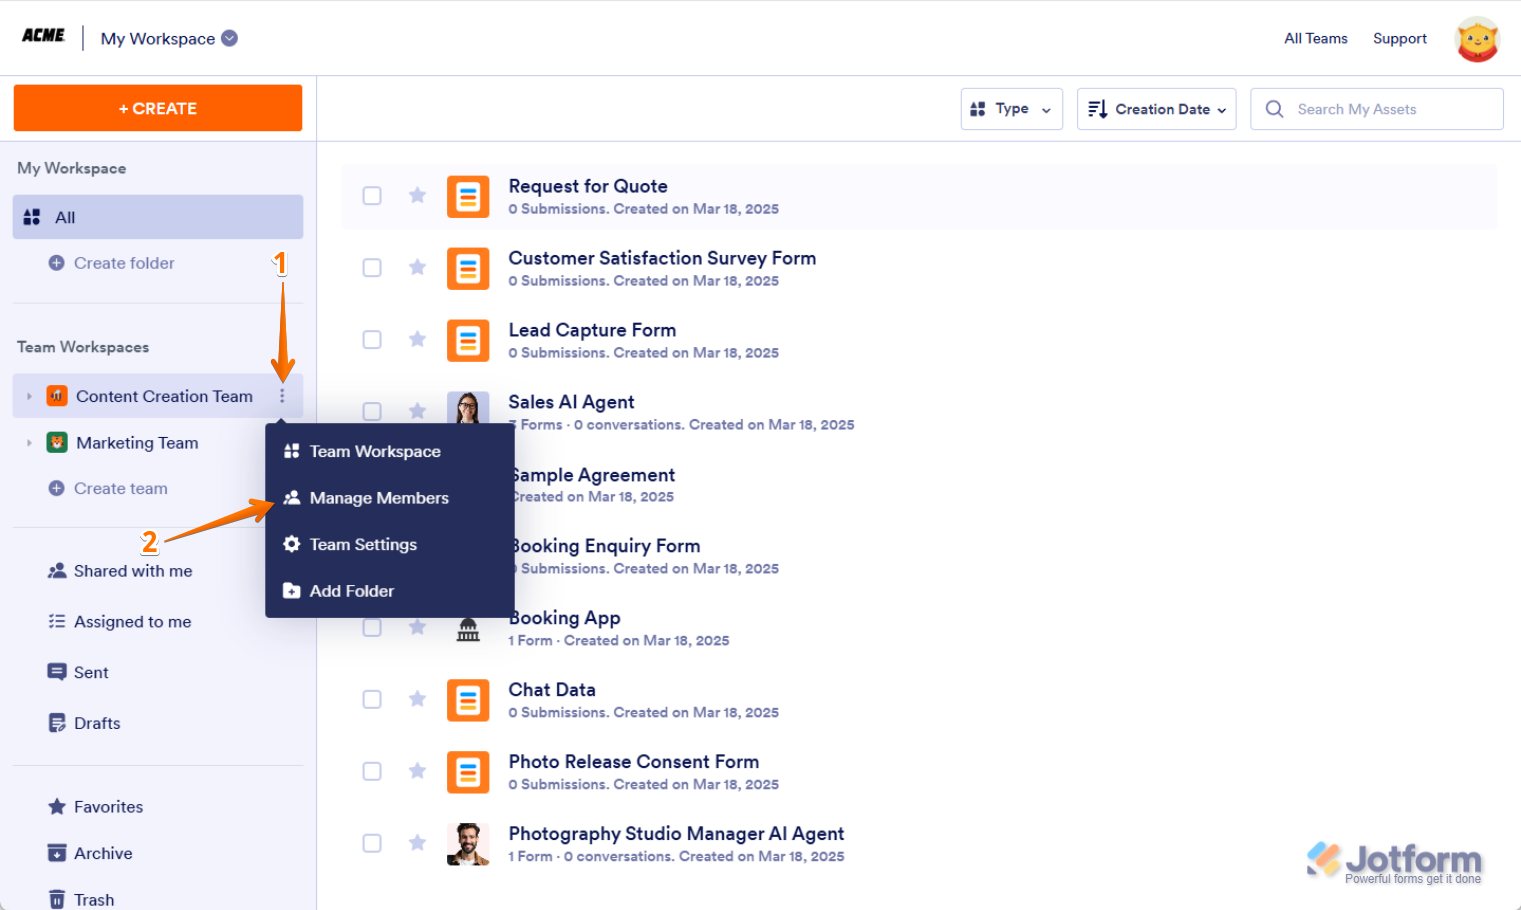Open the Booking App building icon

coord(468,629)
